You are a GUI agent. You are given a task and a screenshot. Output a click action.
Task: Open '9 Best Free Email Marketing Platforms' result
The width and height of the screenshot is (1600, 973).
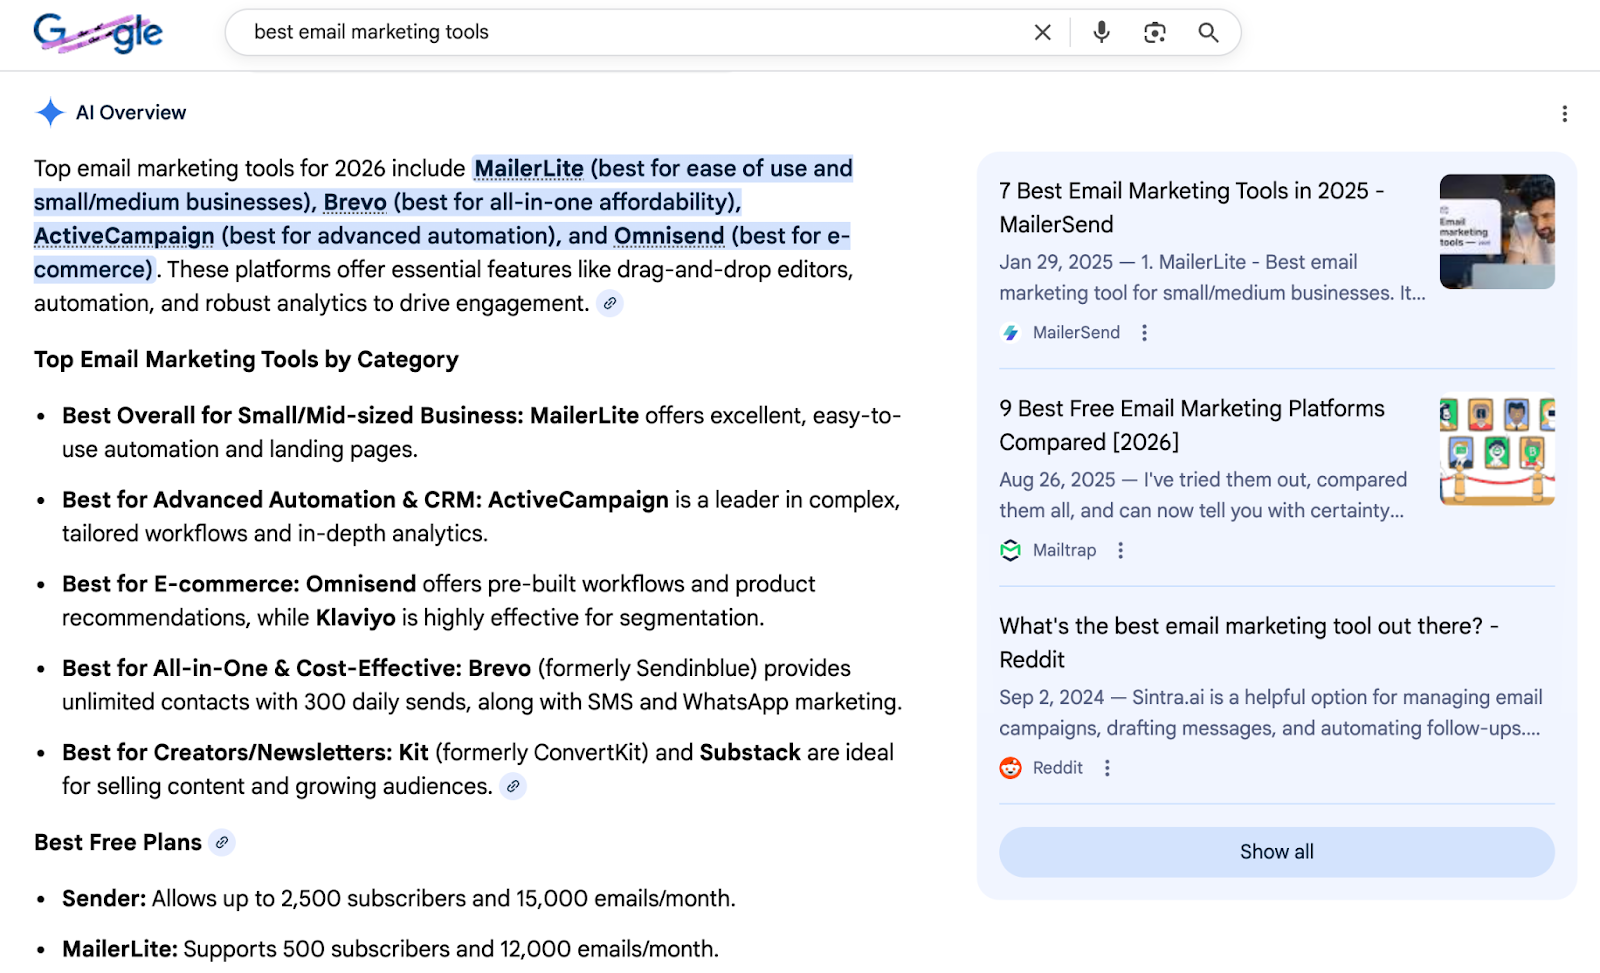pos(1191,425)
